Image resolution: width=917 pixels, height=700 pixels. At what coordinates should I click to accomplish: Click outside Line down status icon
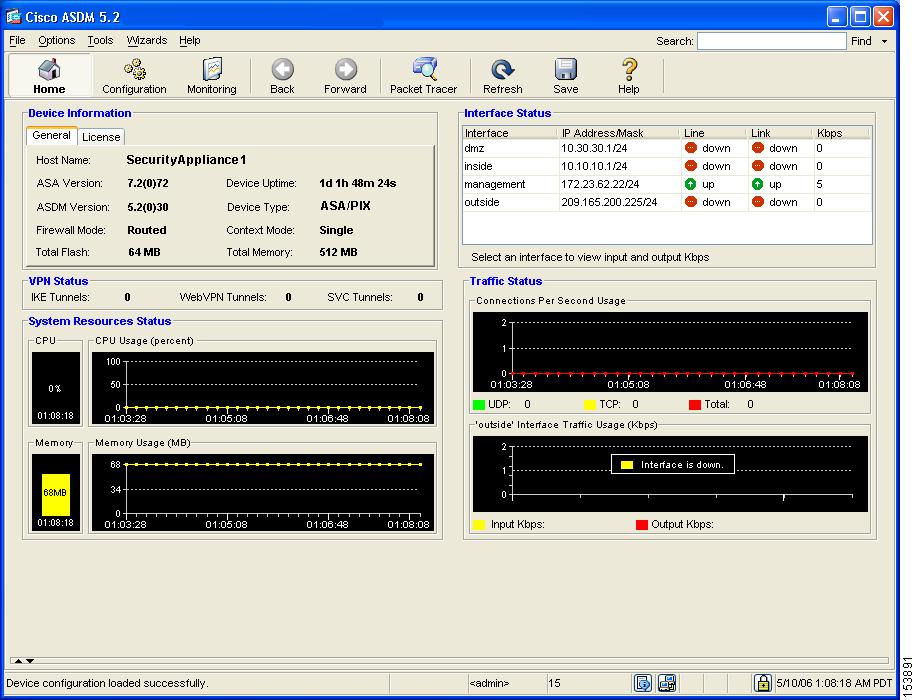click(x=691, y=202)
